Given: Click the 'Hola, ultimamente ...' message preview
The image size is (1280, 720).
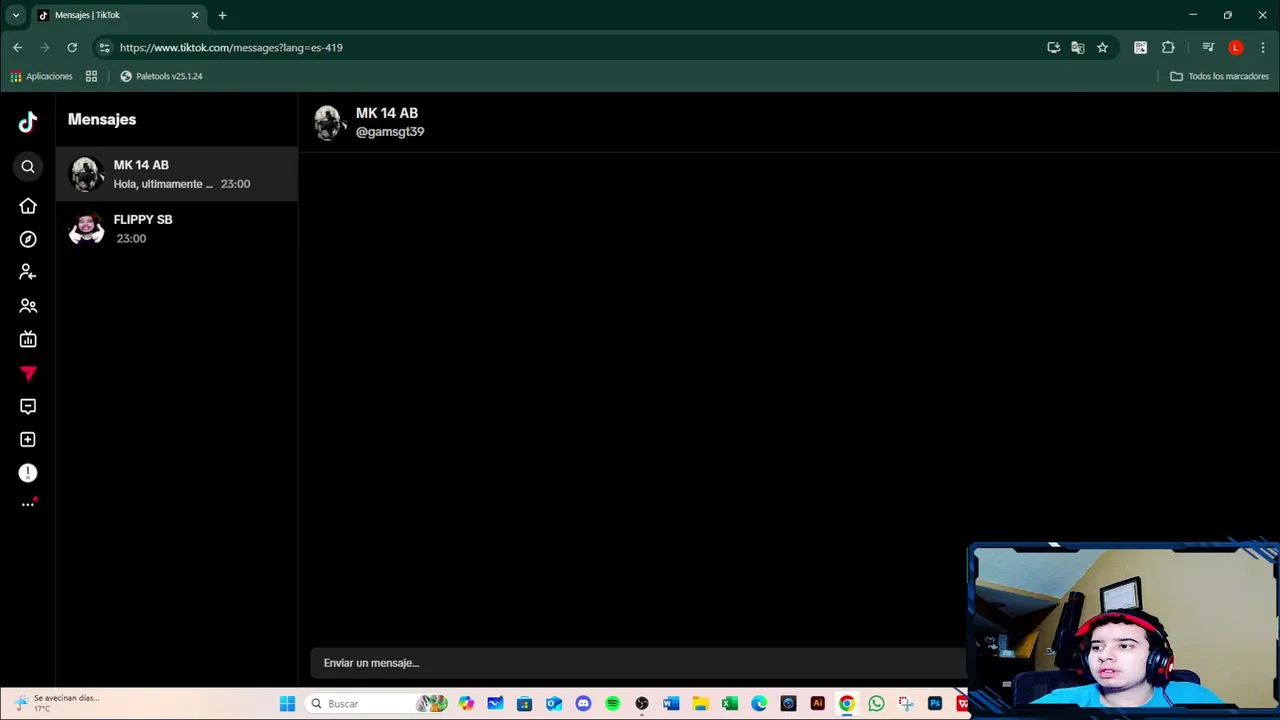Looking at the screenshot, I should 163,184.
